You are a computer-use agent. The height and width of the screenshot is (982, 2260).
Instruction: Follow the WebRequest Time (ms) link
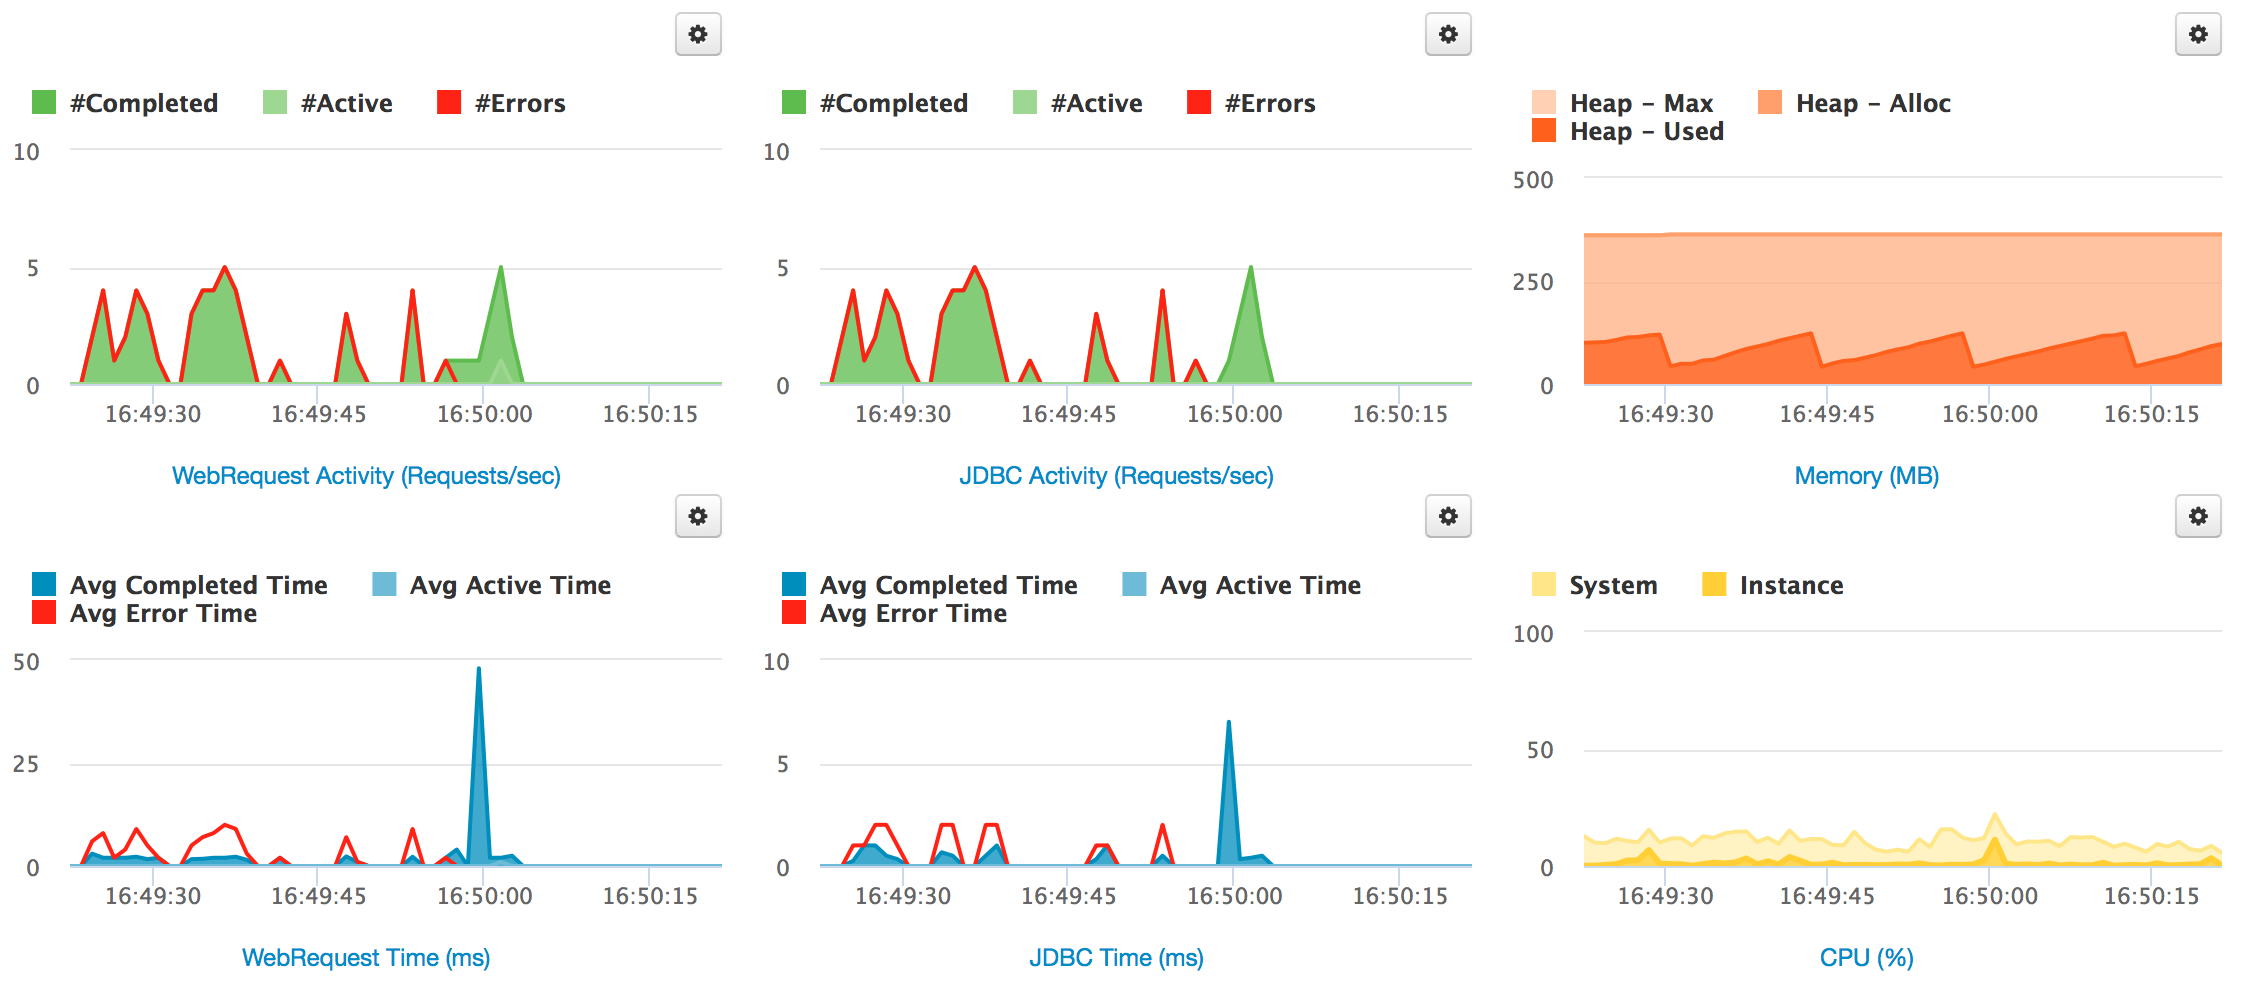pyautogui.click(x=366, y=958)
